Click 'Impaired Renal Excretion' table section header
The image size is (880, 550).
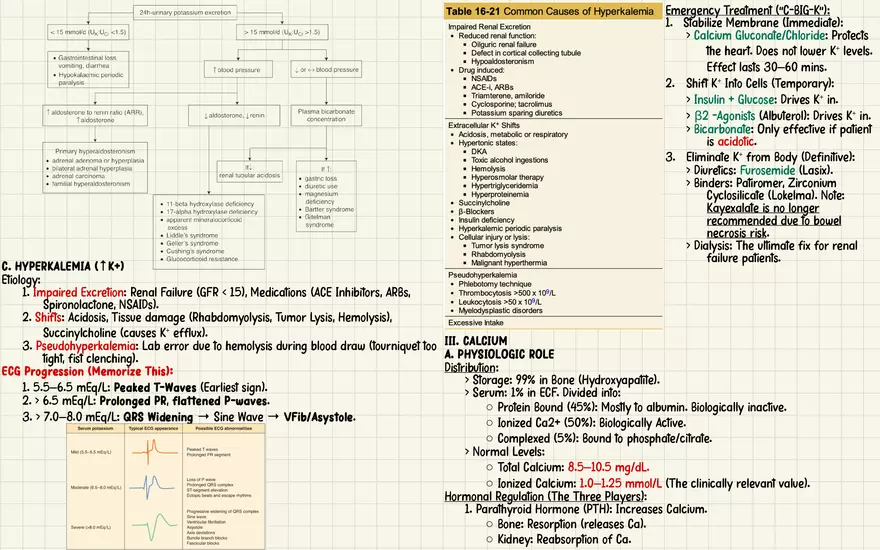point(489,26)
